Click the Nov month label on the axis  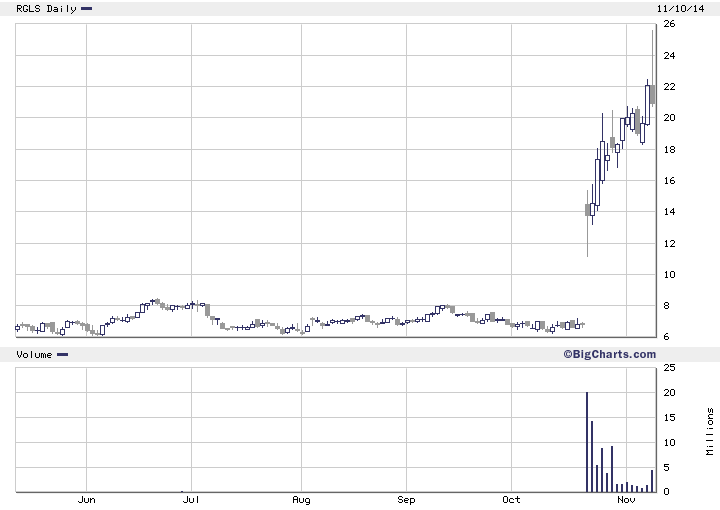tap(626, 499)
